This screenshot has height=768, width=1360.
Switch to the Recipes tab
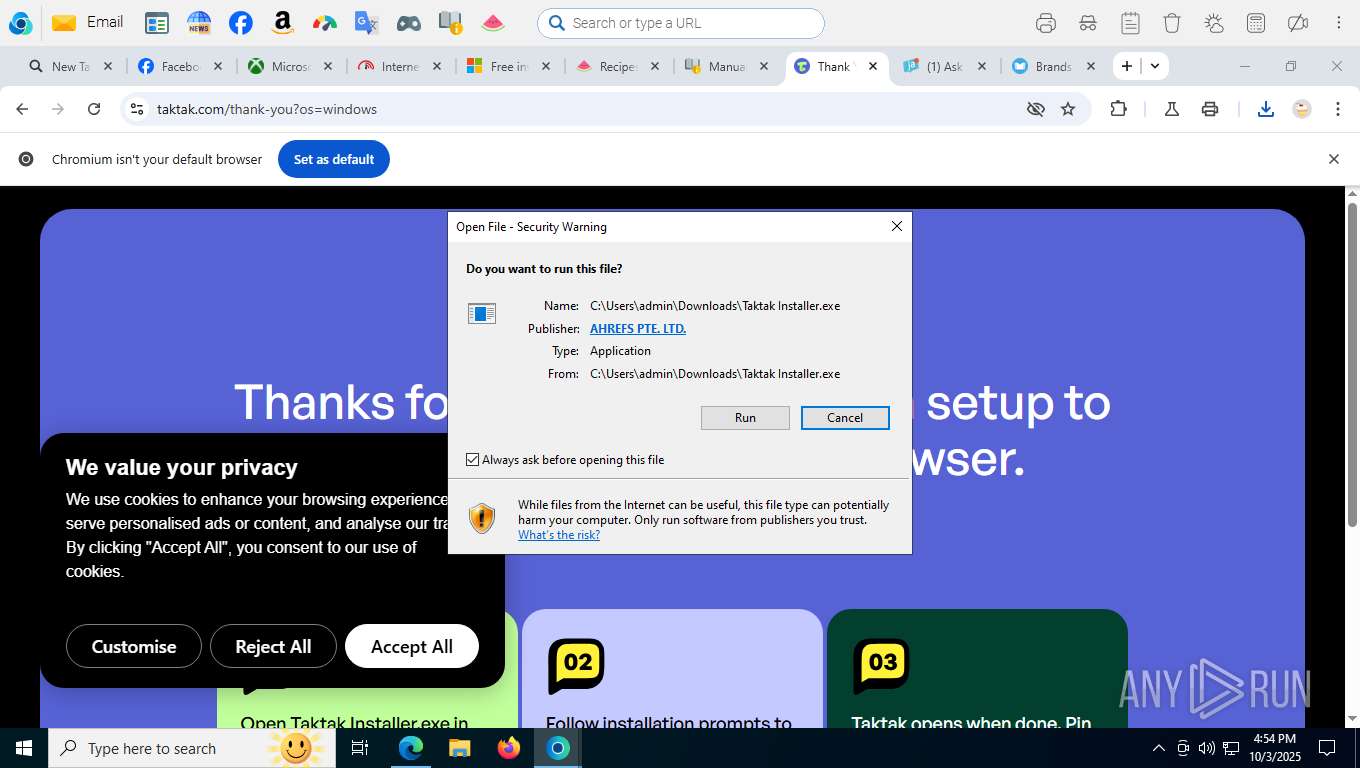pos(617,66)
